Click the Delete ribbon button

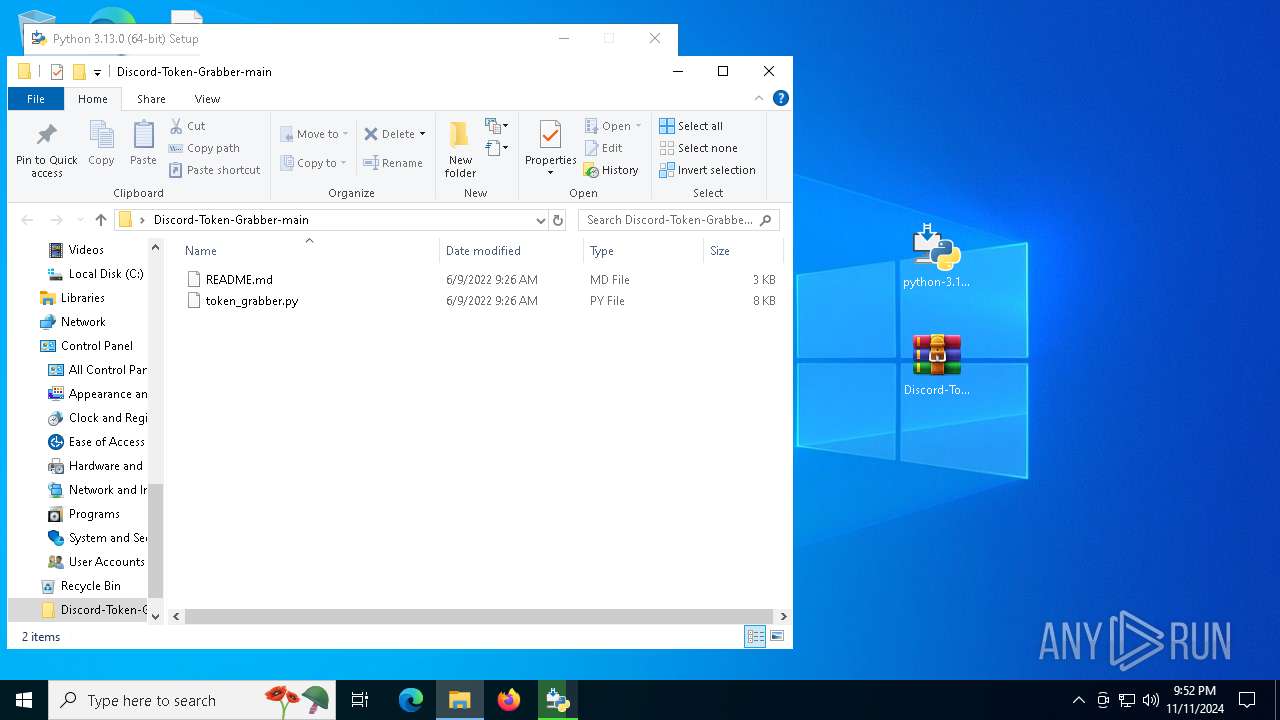tap(389, 134)
